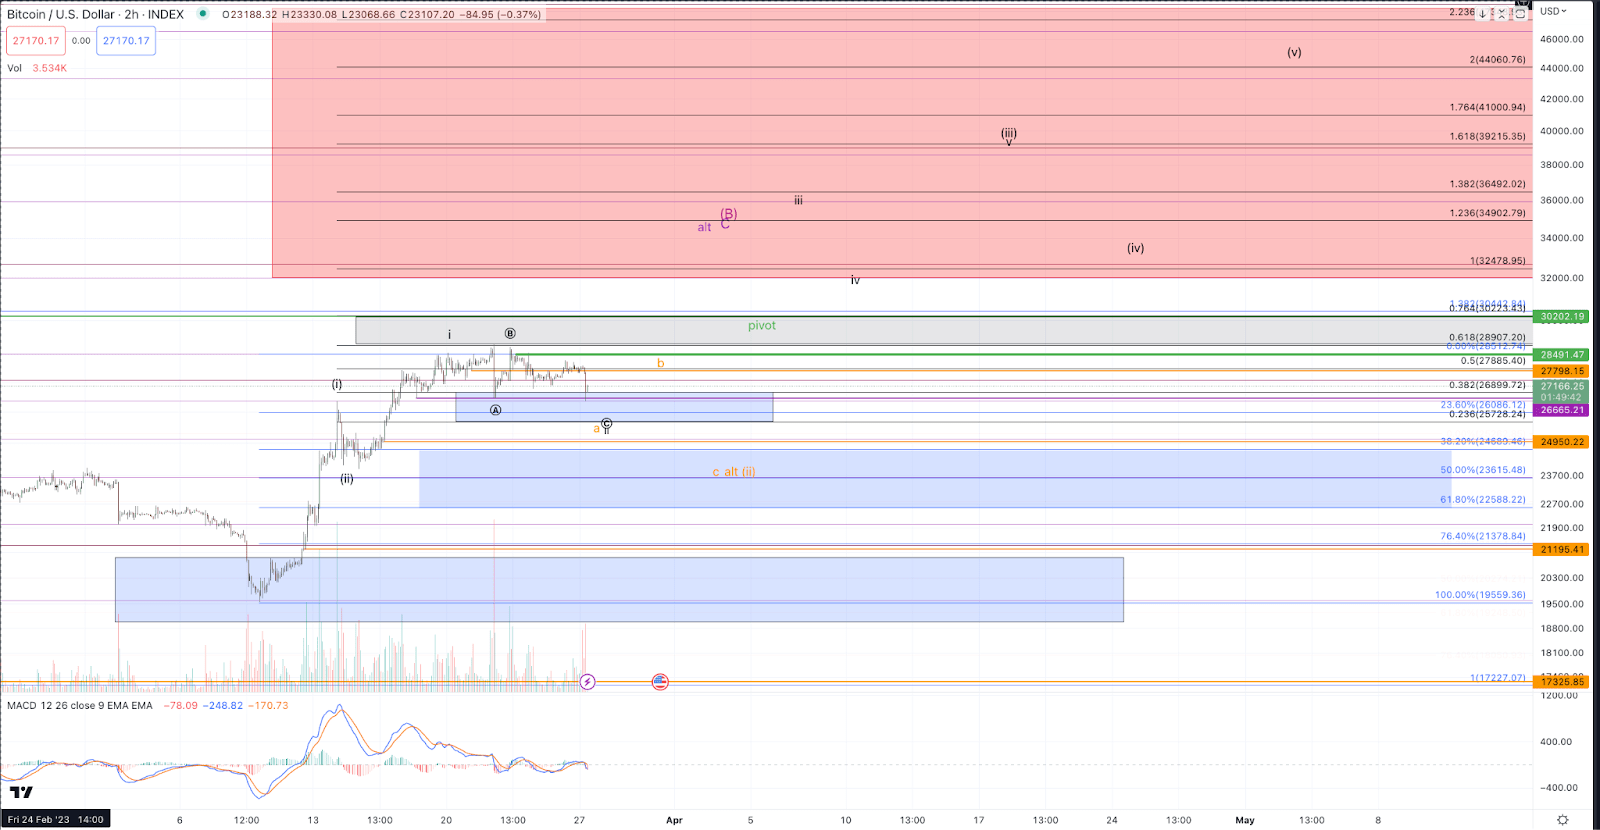
Task: Click the MACD signal value -170.73
Action: coord(269,706)
